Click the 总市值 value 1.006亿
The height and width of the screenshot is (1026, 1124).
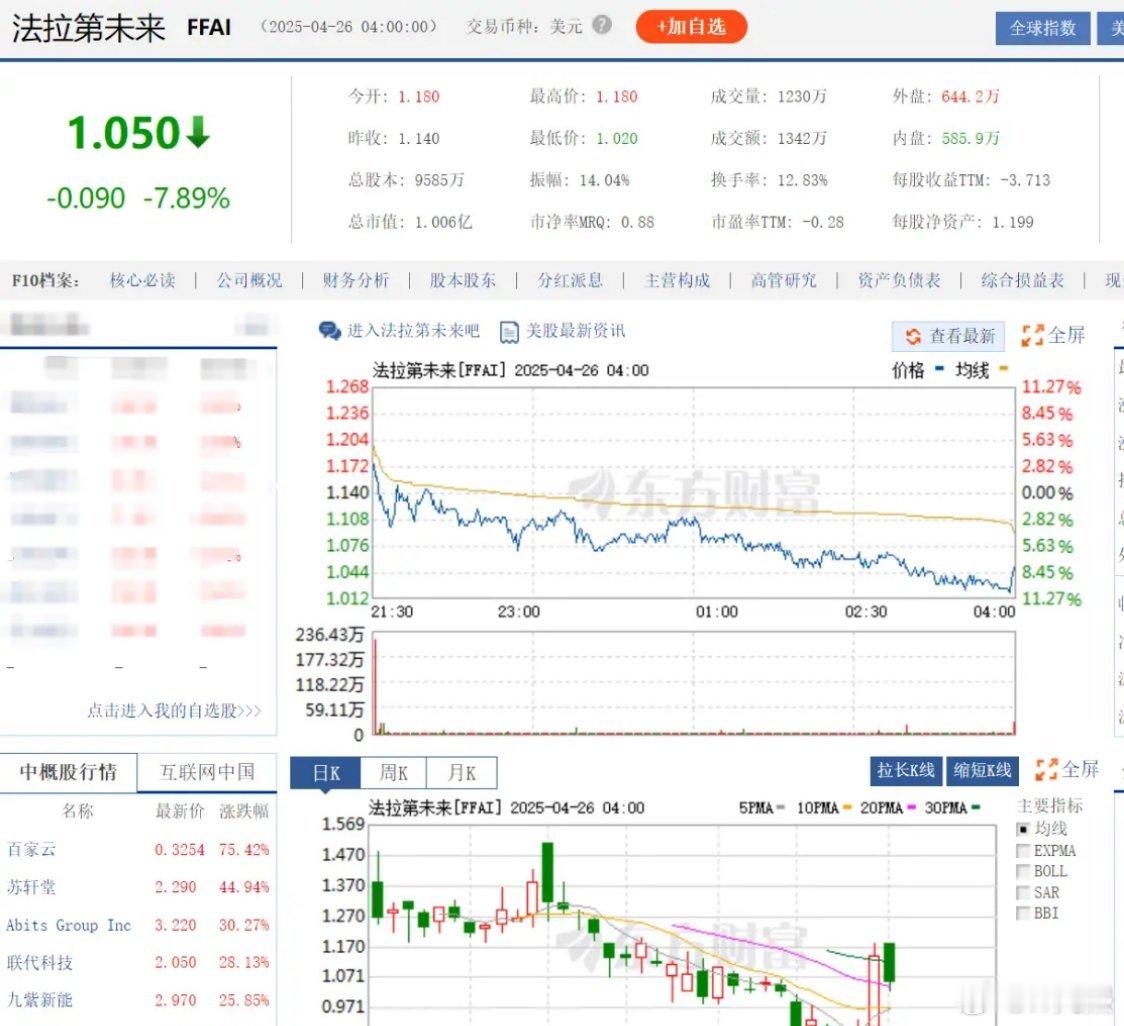[443, 222]
